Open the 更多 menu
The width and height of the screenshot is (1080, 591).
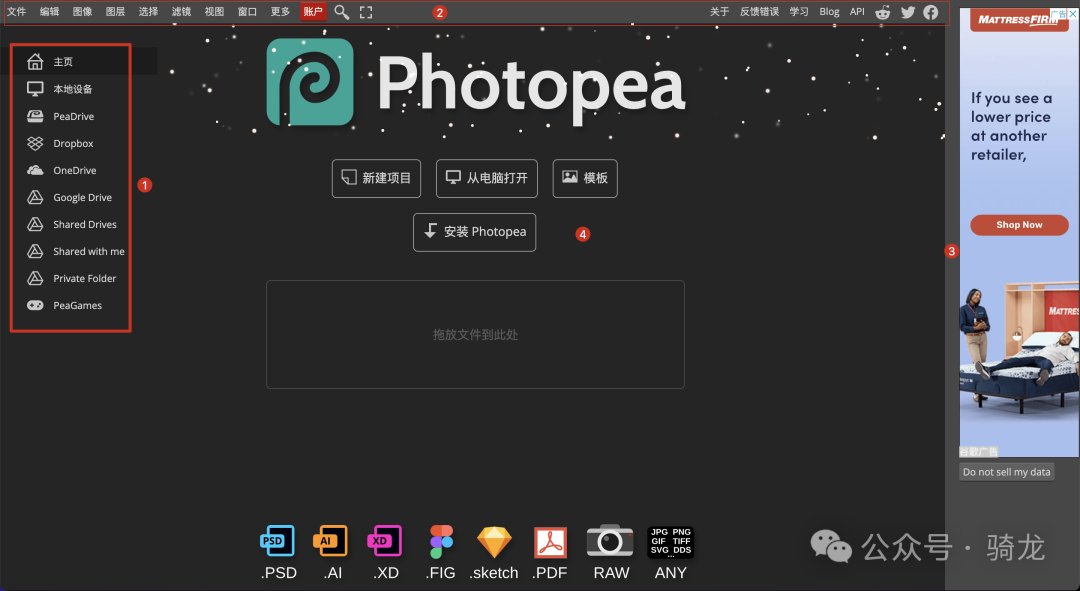coord(280,12)
